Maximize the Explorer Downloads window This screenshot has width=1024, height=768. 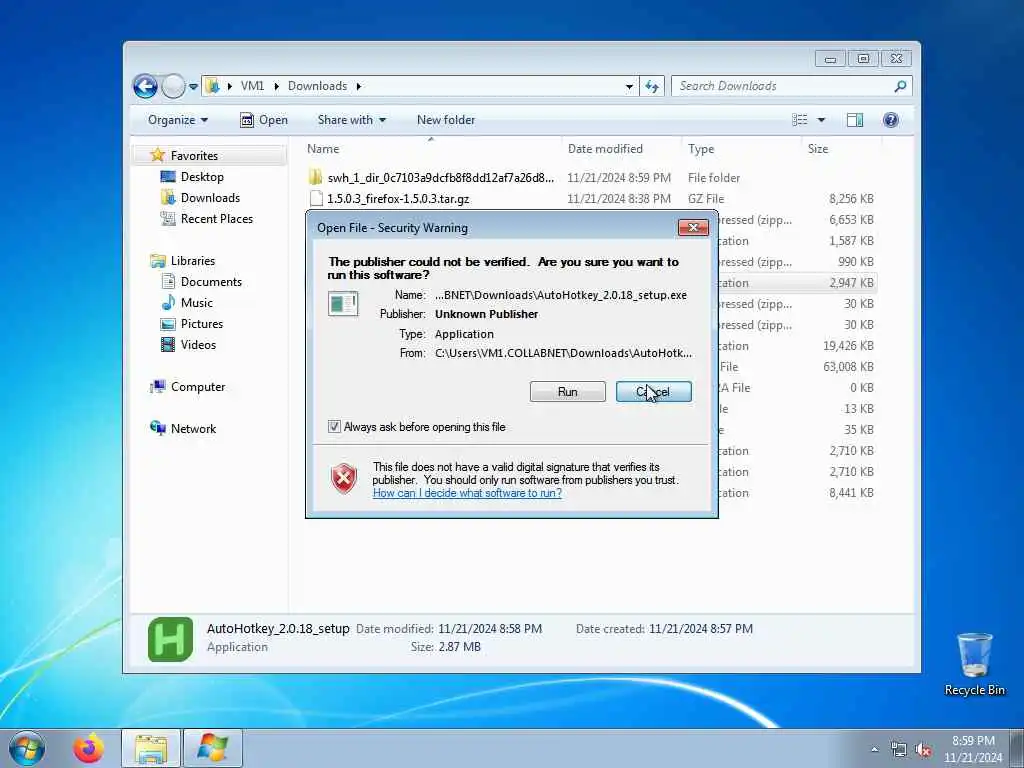[x=863, y=59]
